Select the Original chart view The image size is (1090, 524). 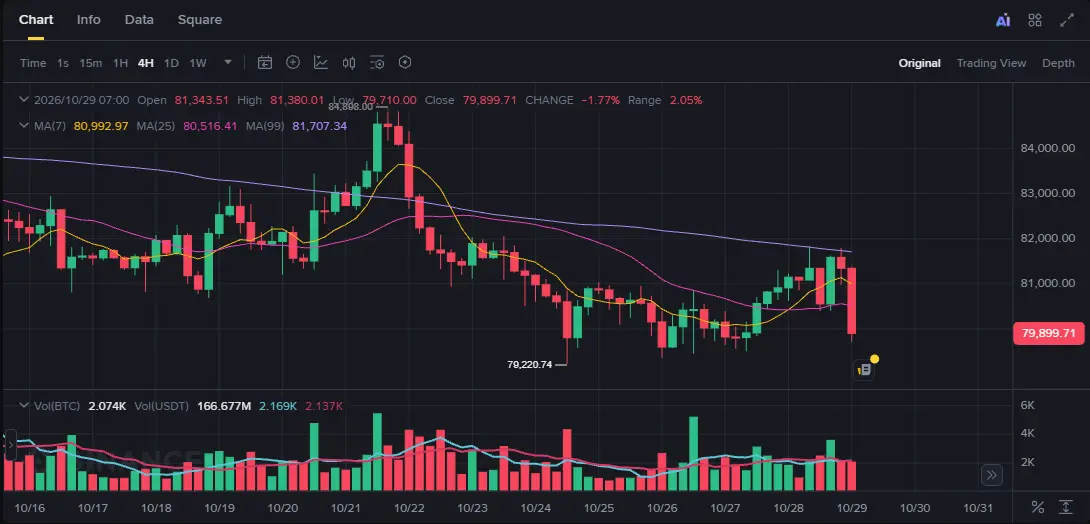919,63
